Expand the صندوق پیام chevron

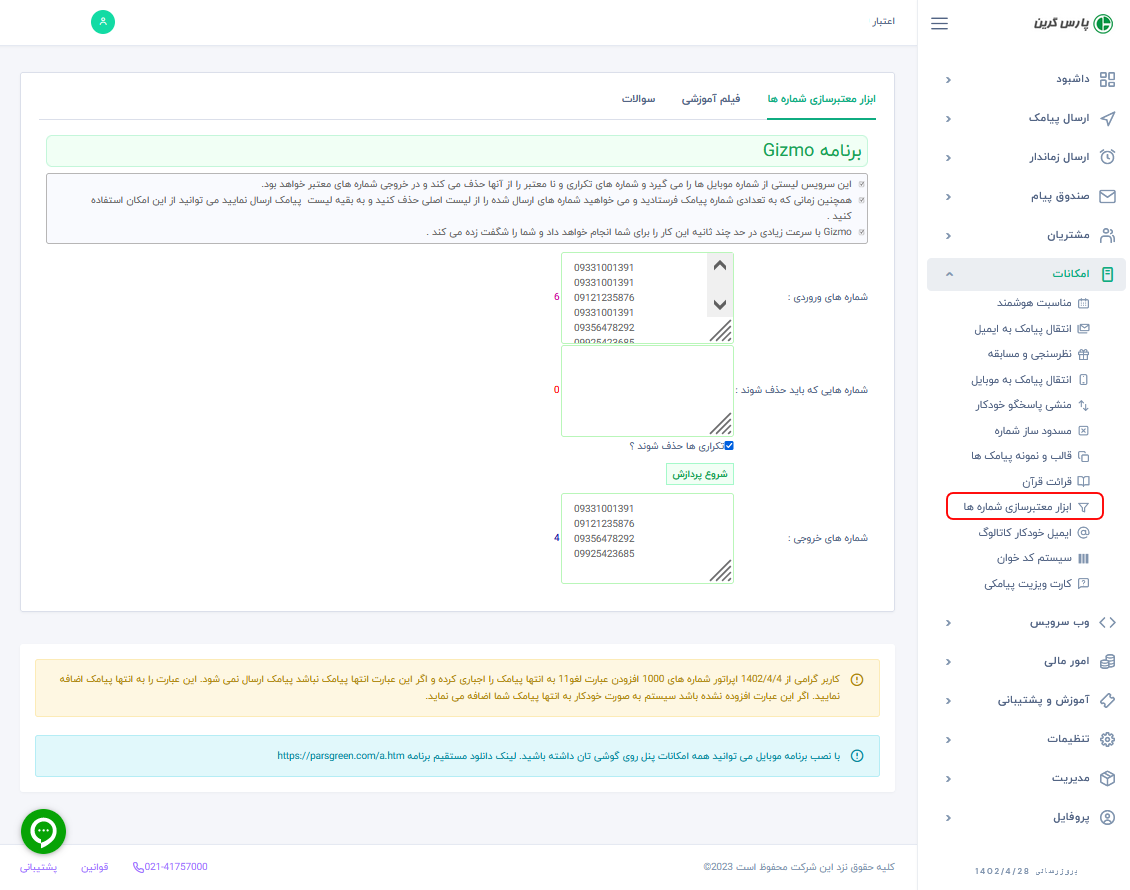(x=948, y=196)
